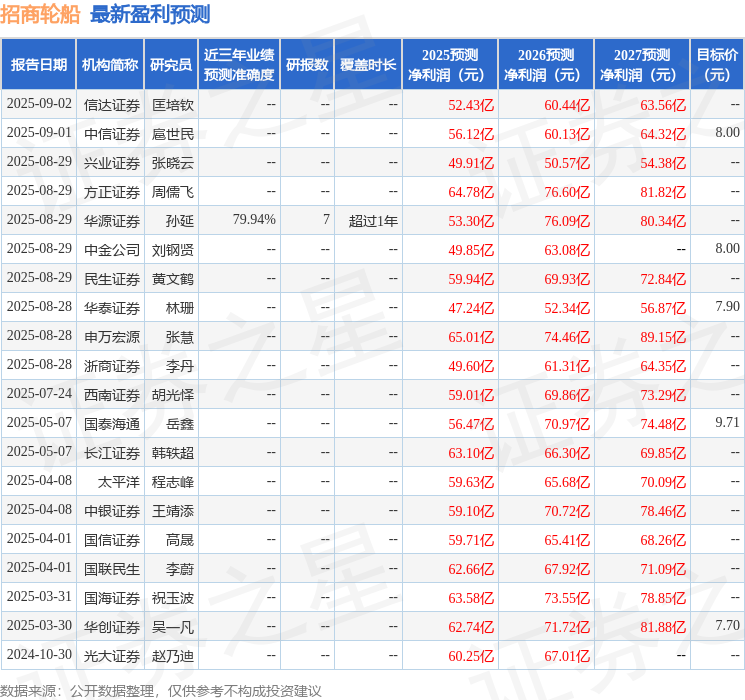The width and height of the screenshot is (745, 700).
Task: Select the 信达证券 institution cell
Action: [112, 105]
